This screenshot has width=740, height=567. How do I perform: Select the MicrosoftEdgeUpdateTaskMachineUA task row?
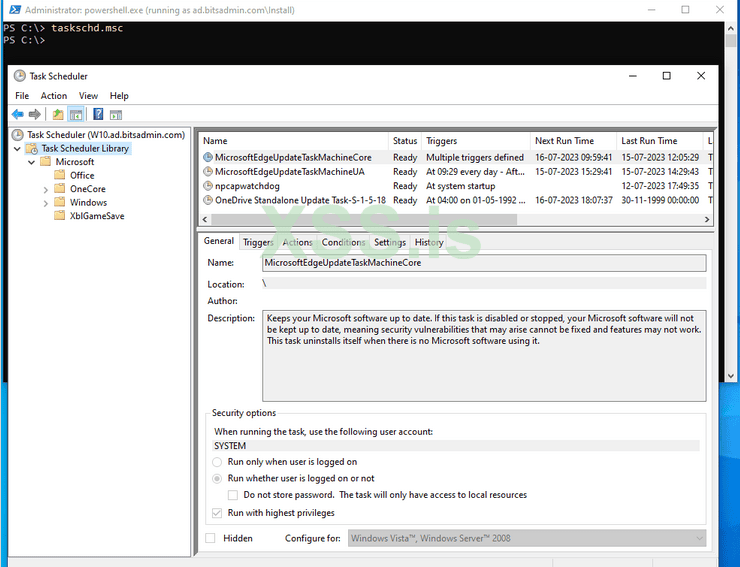click(290, 172)
